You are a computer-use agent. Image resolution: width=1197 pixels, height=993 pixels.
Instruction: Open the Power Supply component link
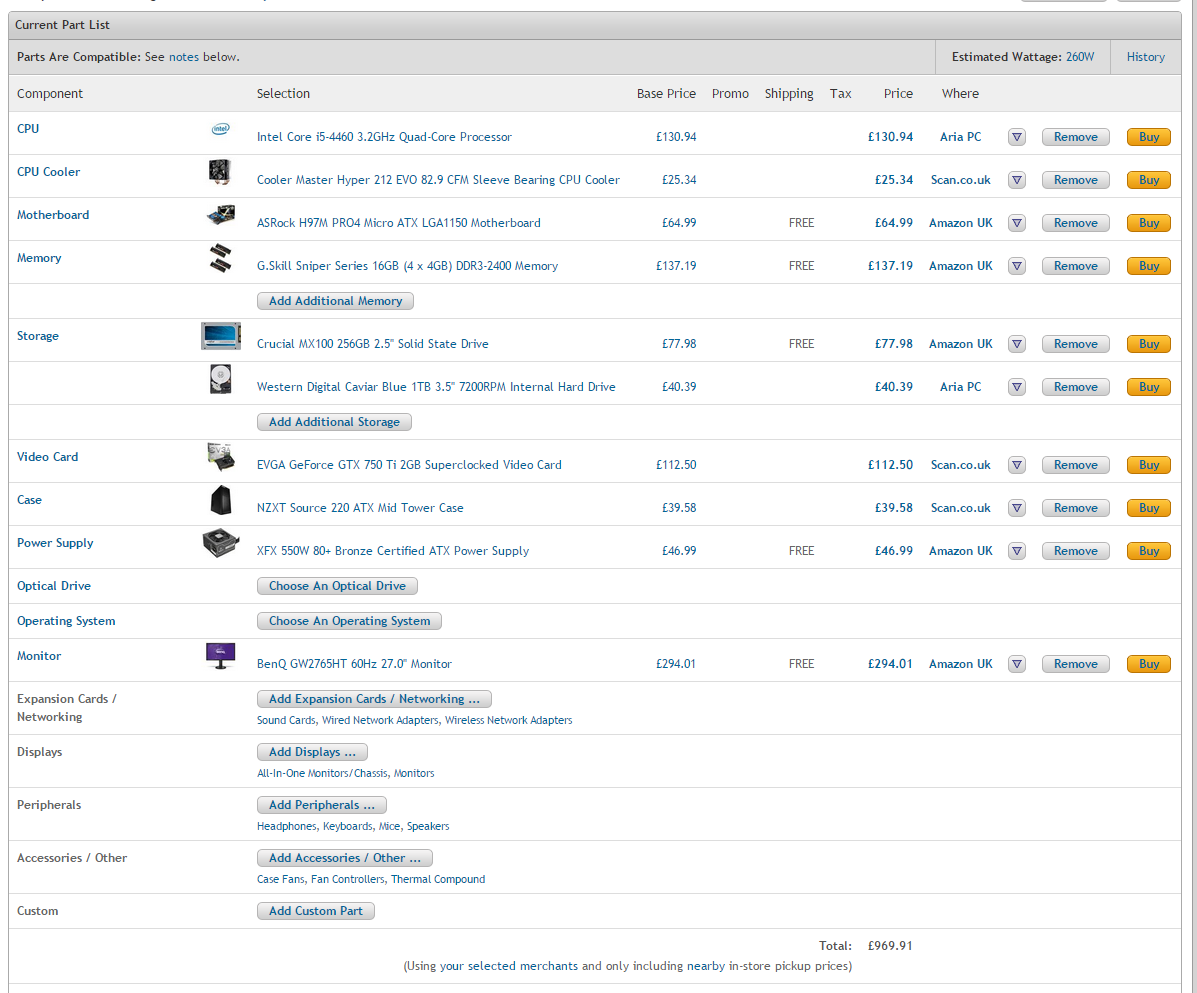pos(55,543)
